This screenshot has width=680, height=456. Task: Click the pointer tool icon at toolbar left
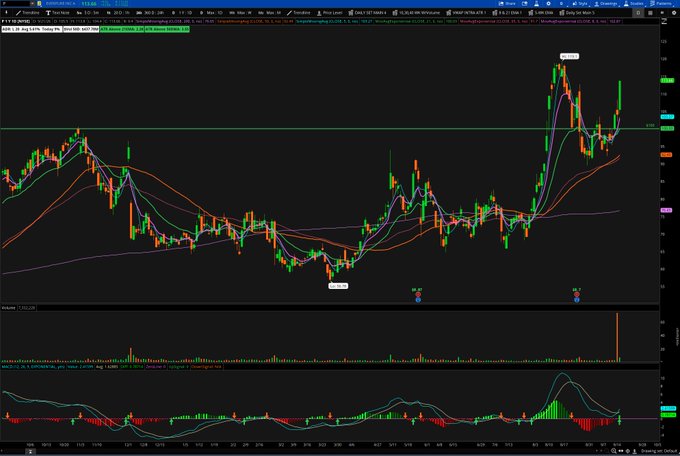pyautogui.click(x=6, y=13)
